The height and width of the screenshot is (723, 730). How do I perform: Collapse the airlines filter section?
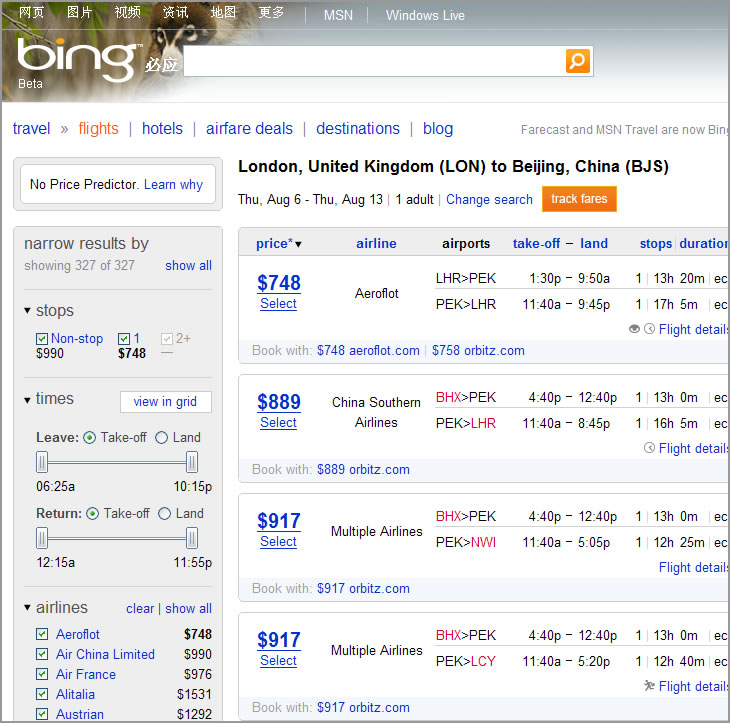pyautogui.click(x=27, y=608)
